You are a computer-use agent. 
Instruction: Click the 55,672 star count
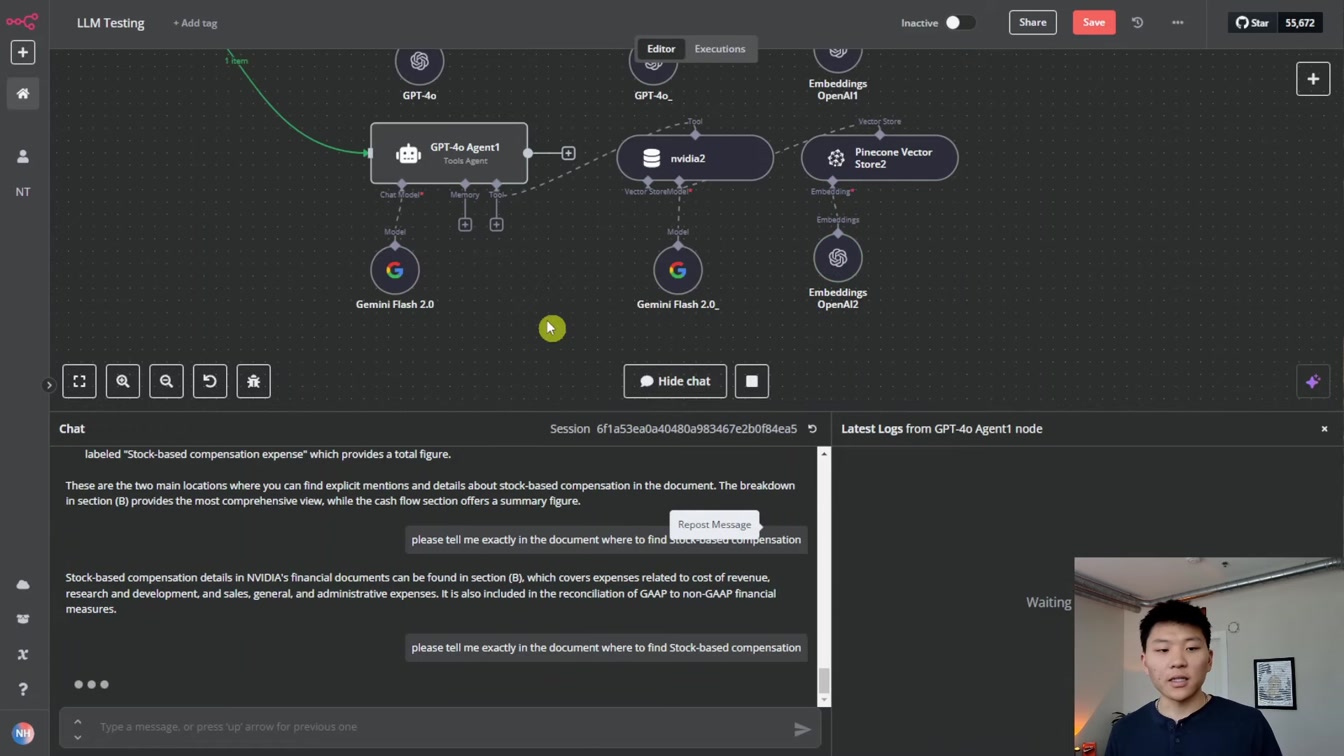[1300, 22]
